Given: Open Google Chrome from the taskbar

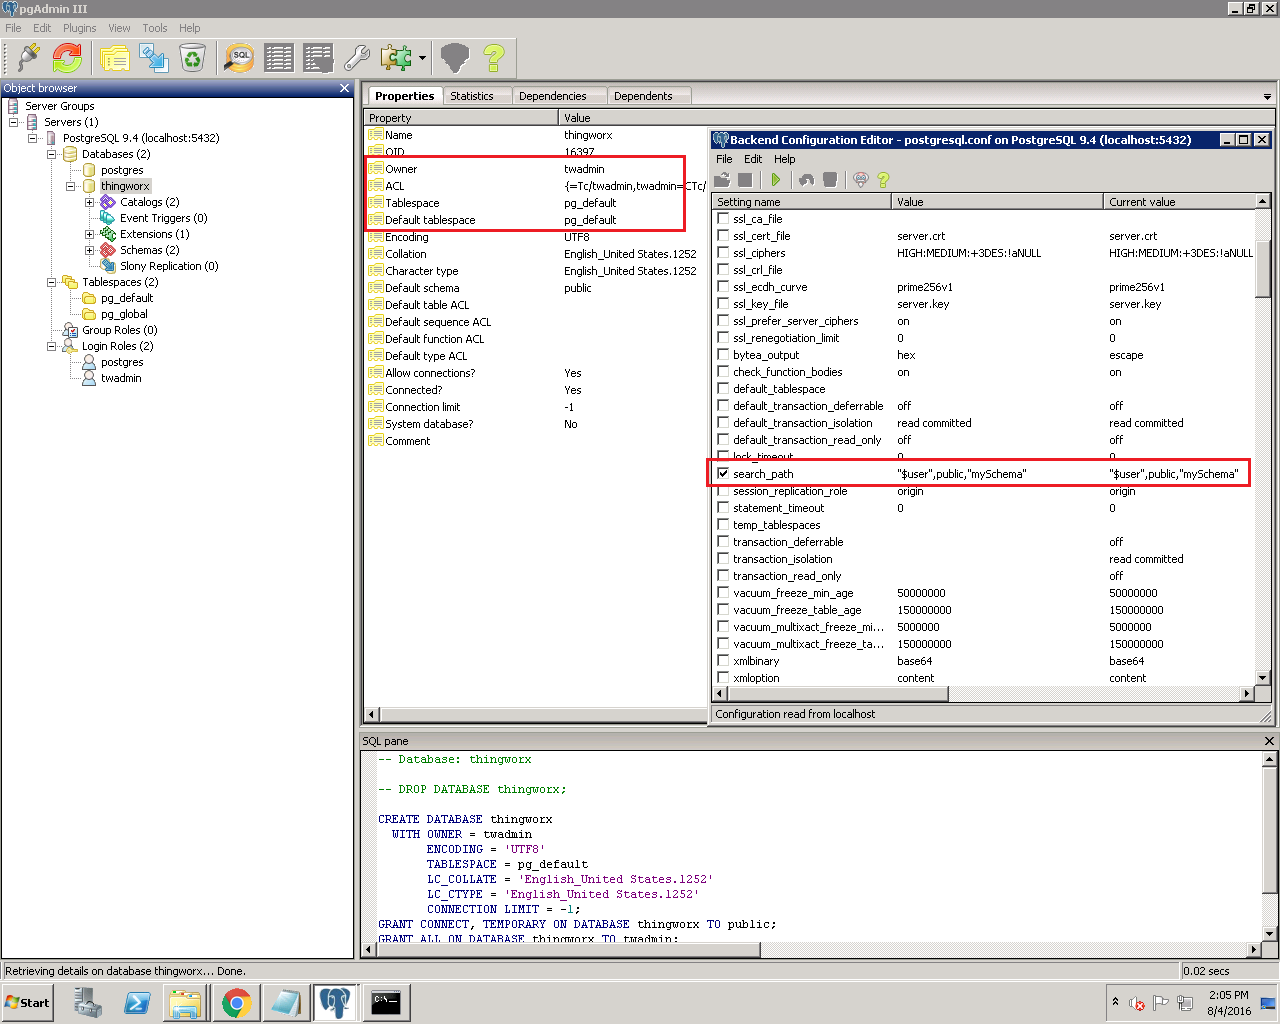Looking at the screenshot, I should [236, 1002].
